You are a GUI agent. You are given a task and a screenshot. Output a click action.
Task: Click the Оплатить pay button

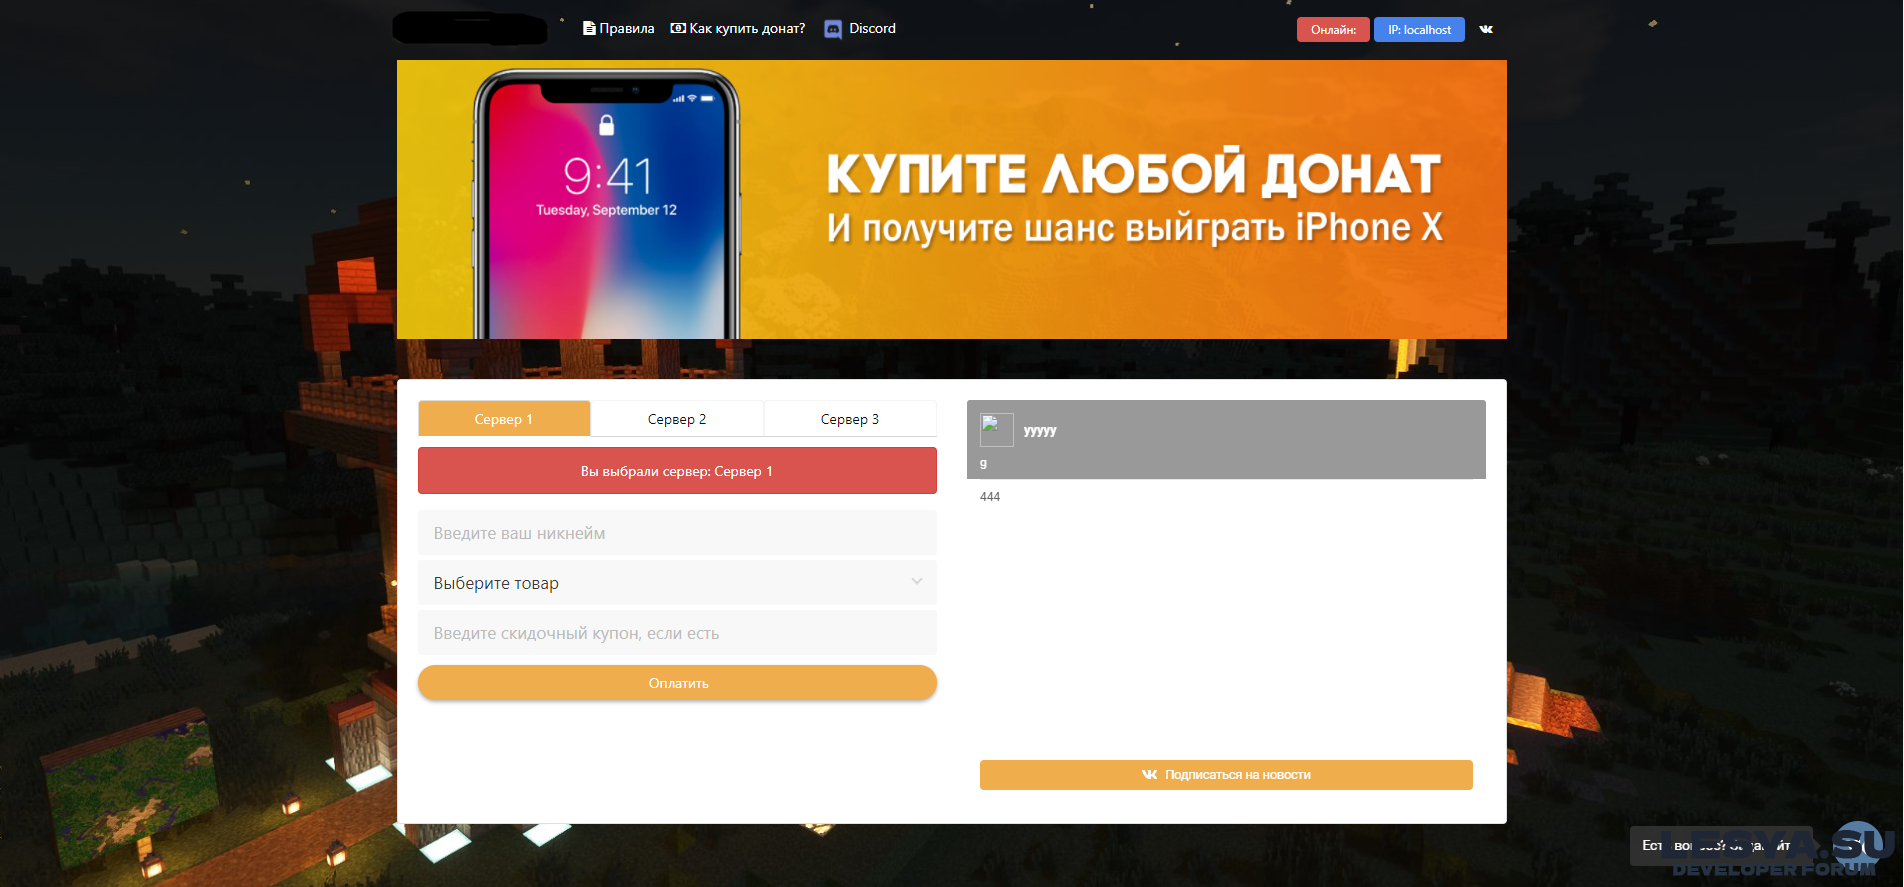[677, 683]
